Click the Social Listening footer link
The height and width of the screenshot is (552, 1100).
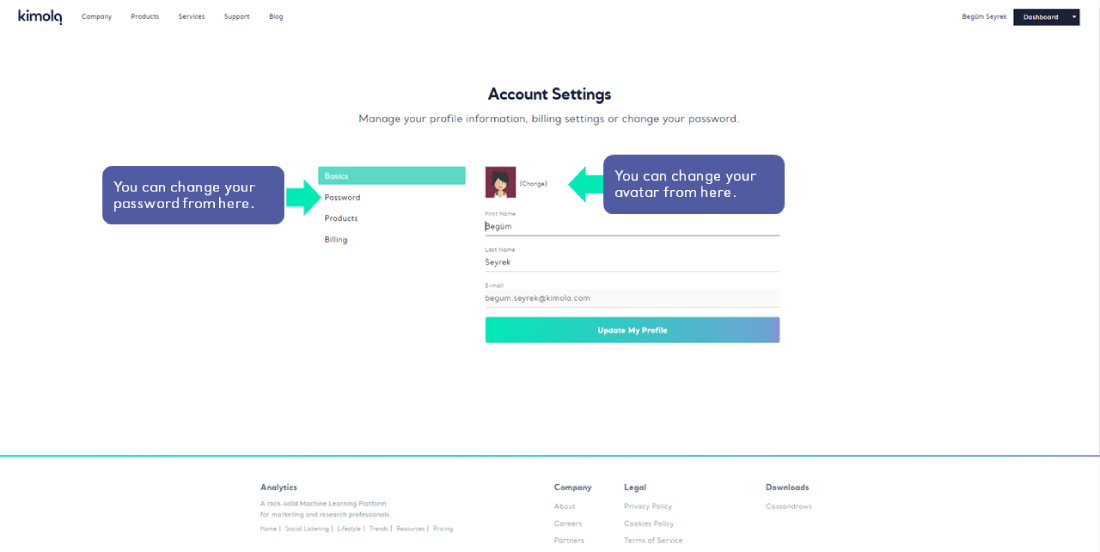(307, 529)
